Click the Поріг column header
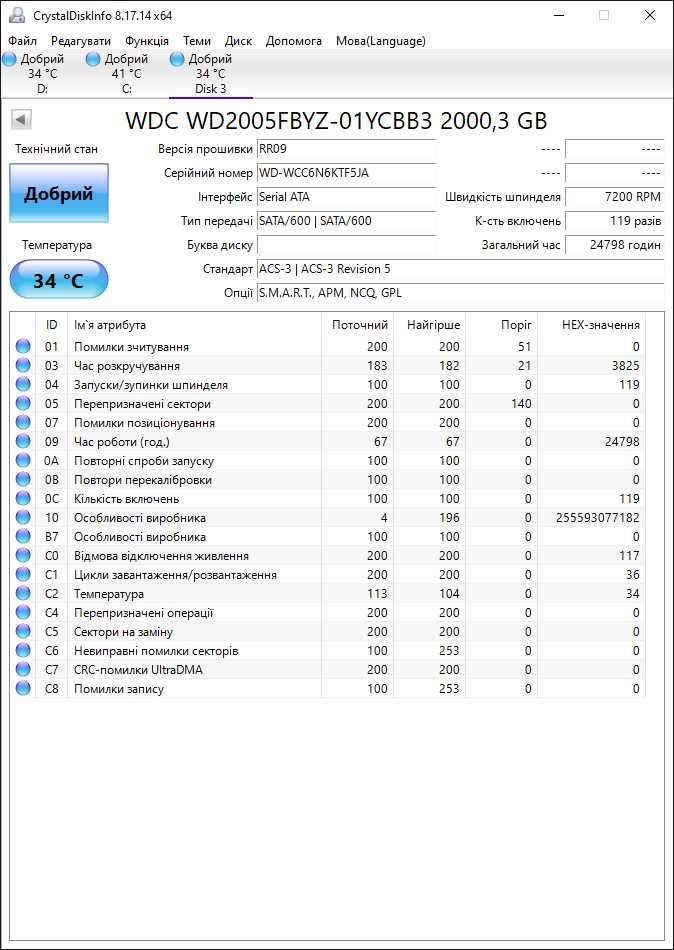 pos(502,325)
